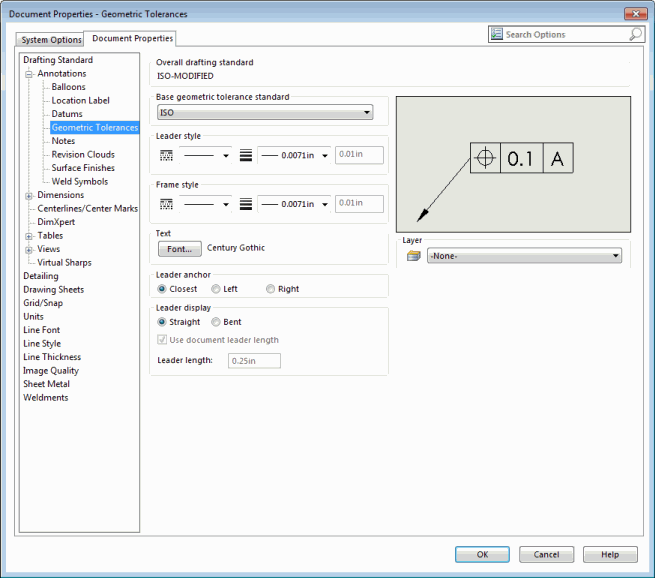
Task: Open the frame line style dropdown
Action: click(207, 204)
